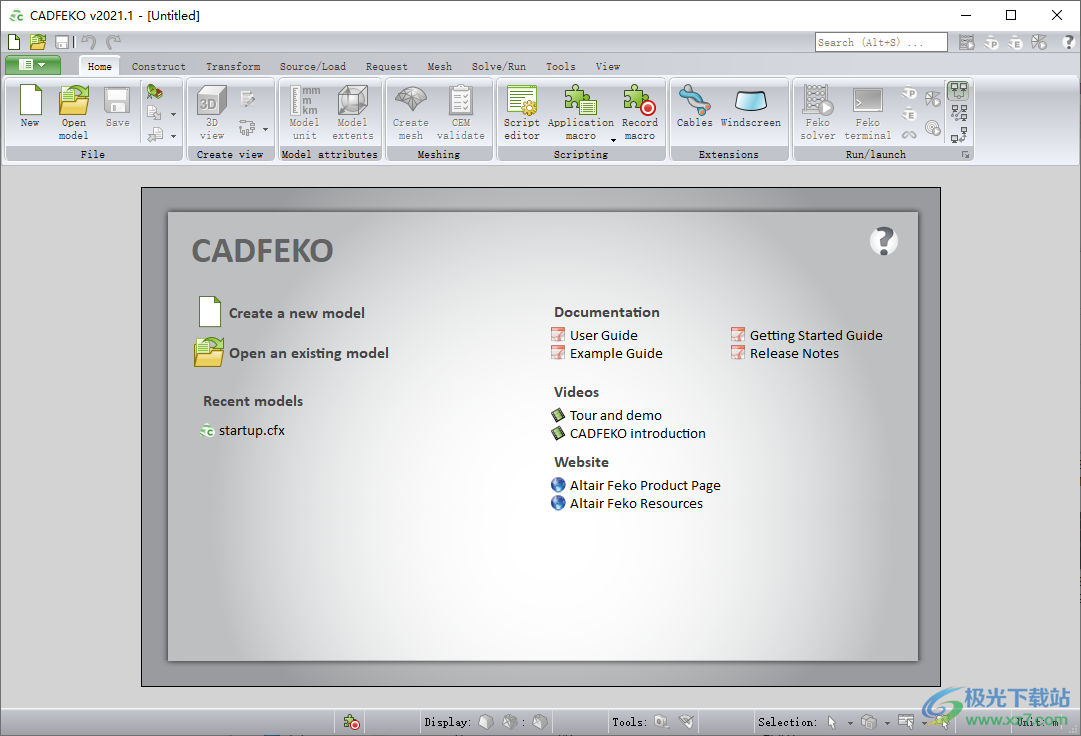Click the Feko solver icon beside search box
Screen dimensions: 1081x736
967,42
